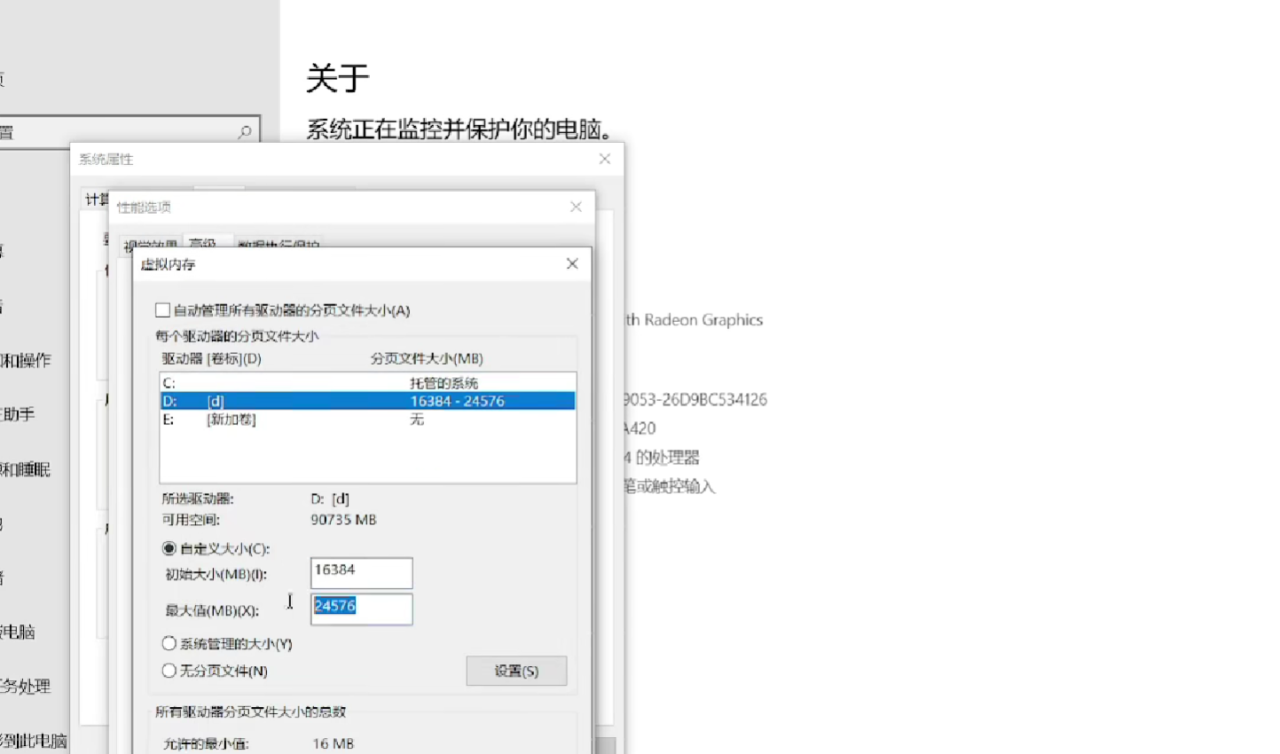
Task: Click the magnifier icon in the settings search box
Action: click(244, 132)
